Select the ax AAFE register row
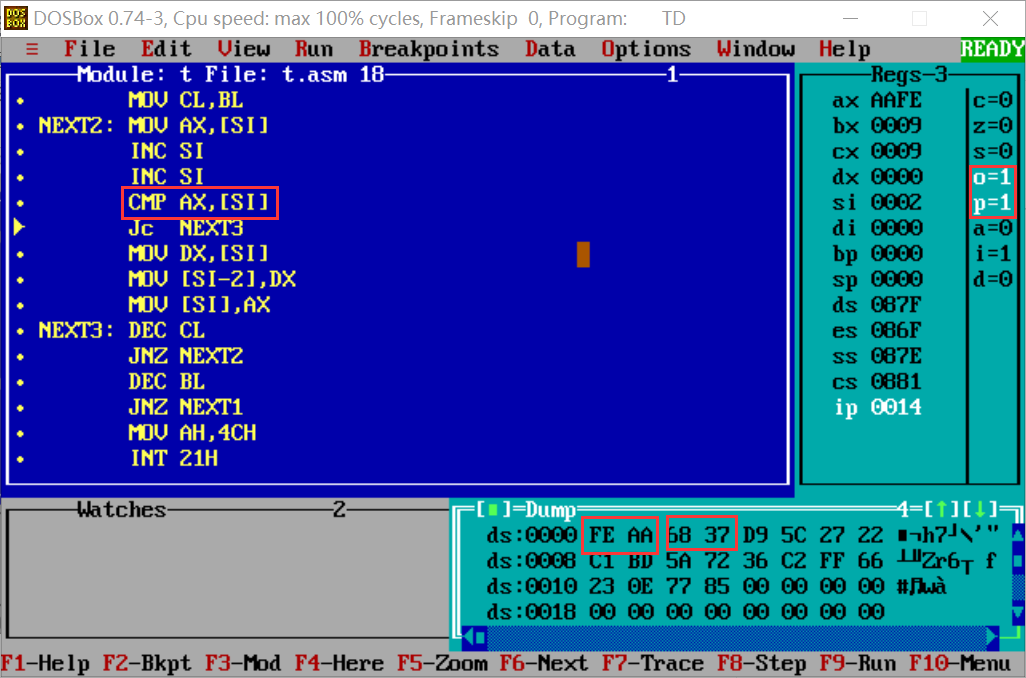Viewport: 1026px width, 678px height. [x=877, y=100]
